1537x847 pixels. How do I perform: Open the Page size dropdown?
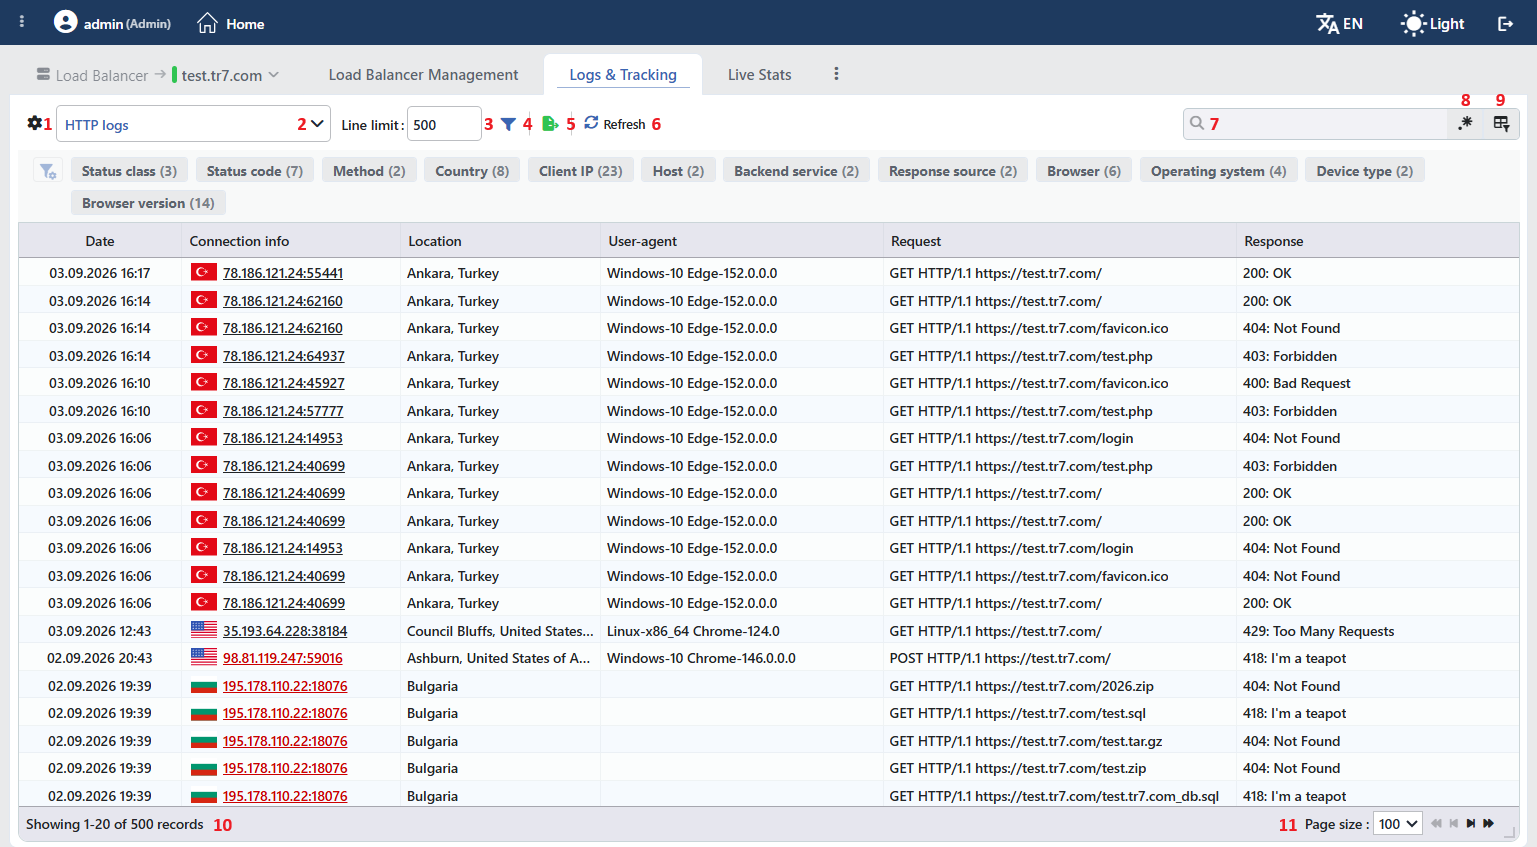point(1398,824)
